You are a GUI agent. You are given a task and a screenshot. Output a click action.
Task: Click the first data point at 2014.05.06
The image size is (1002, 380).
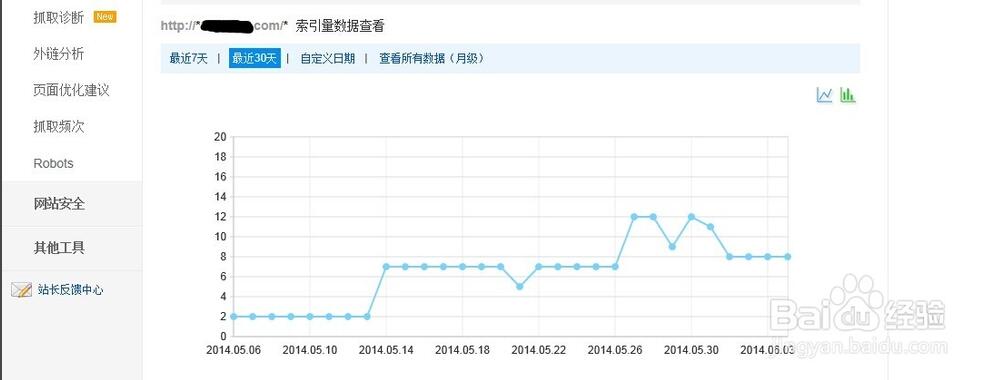pos(233,316)
